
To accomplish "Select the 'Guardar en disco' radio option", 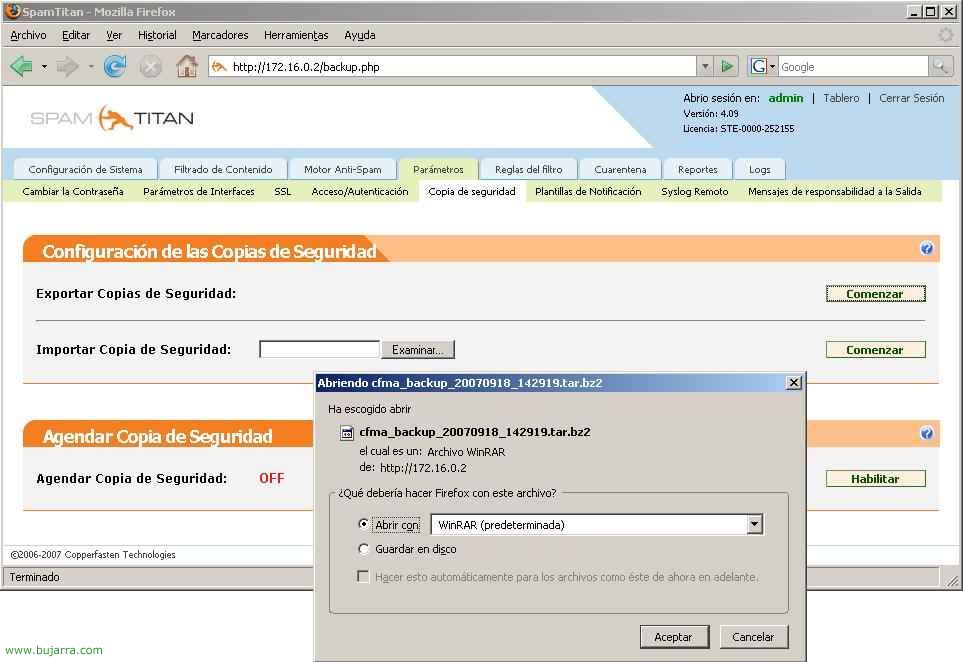I will [364, 549].
